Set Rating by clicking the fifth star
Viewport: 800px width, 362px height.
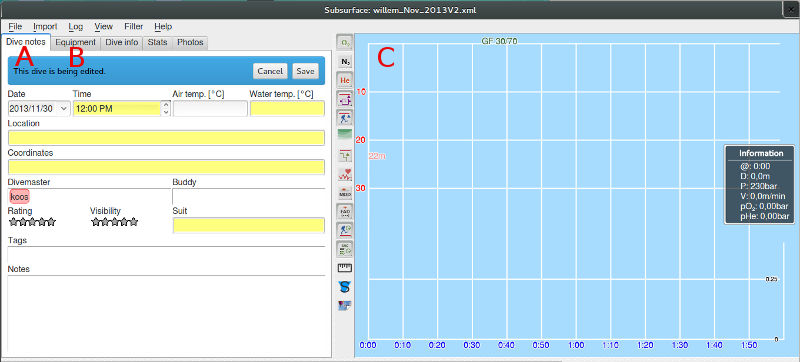click(51, 222)
